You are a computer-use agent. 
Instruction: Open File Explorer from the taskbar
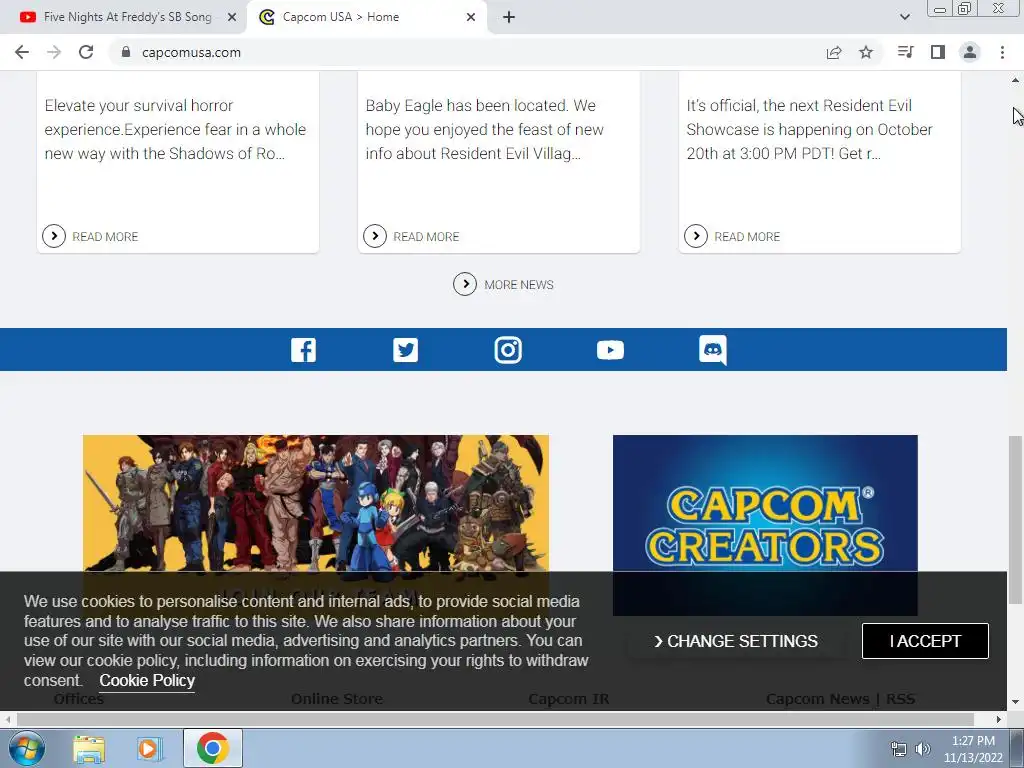click(89, 748)
